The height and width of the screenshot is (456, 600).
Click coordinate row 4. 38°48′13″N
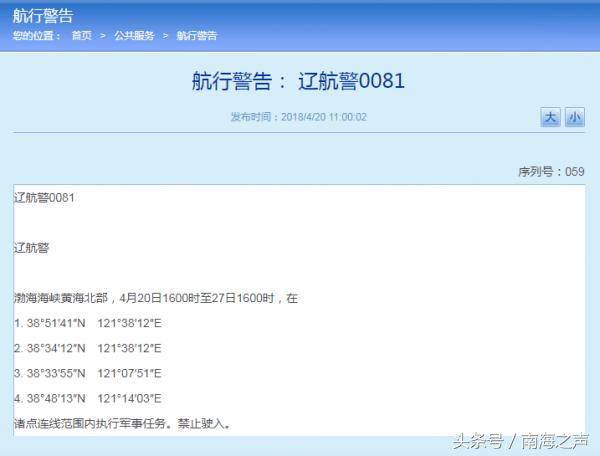pyautogui.click(x=88, y=399)
